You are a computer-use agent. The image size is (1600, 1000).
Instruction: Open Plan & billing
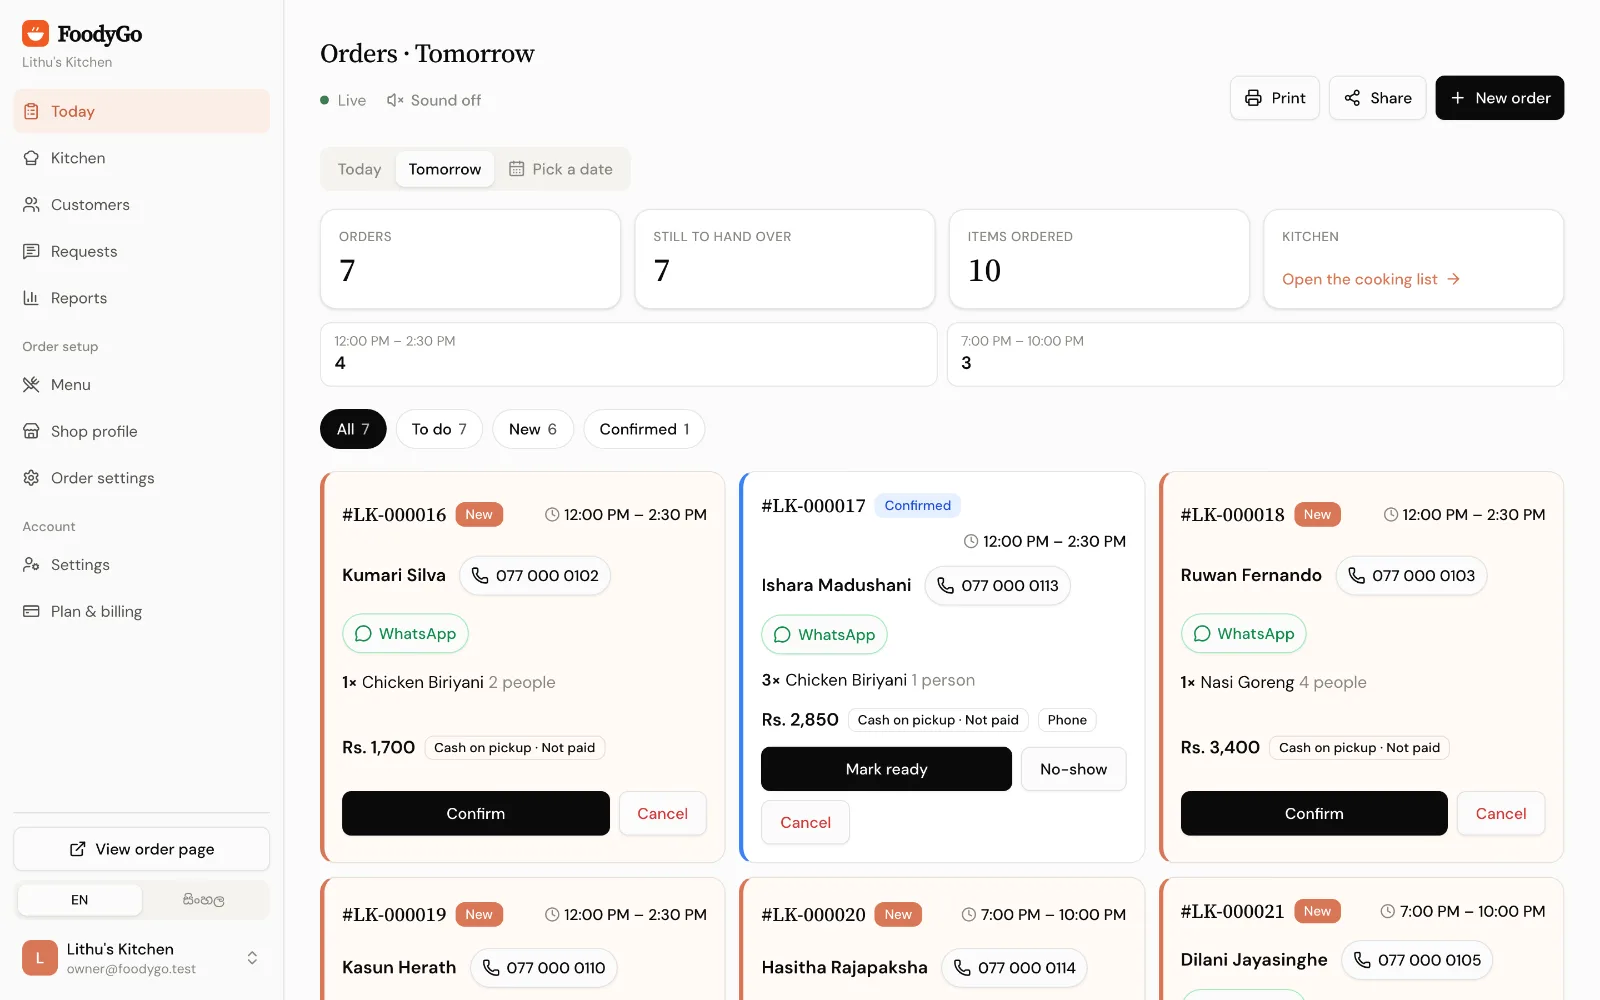(141, 611)
